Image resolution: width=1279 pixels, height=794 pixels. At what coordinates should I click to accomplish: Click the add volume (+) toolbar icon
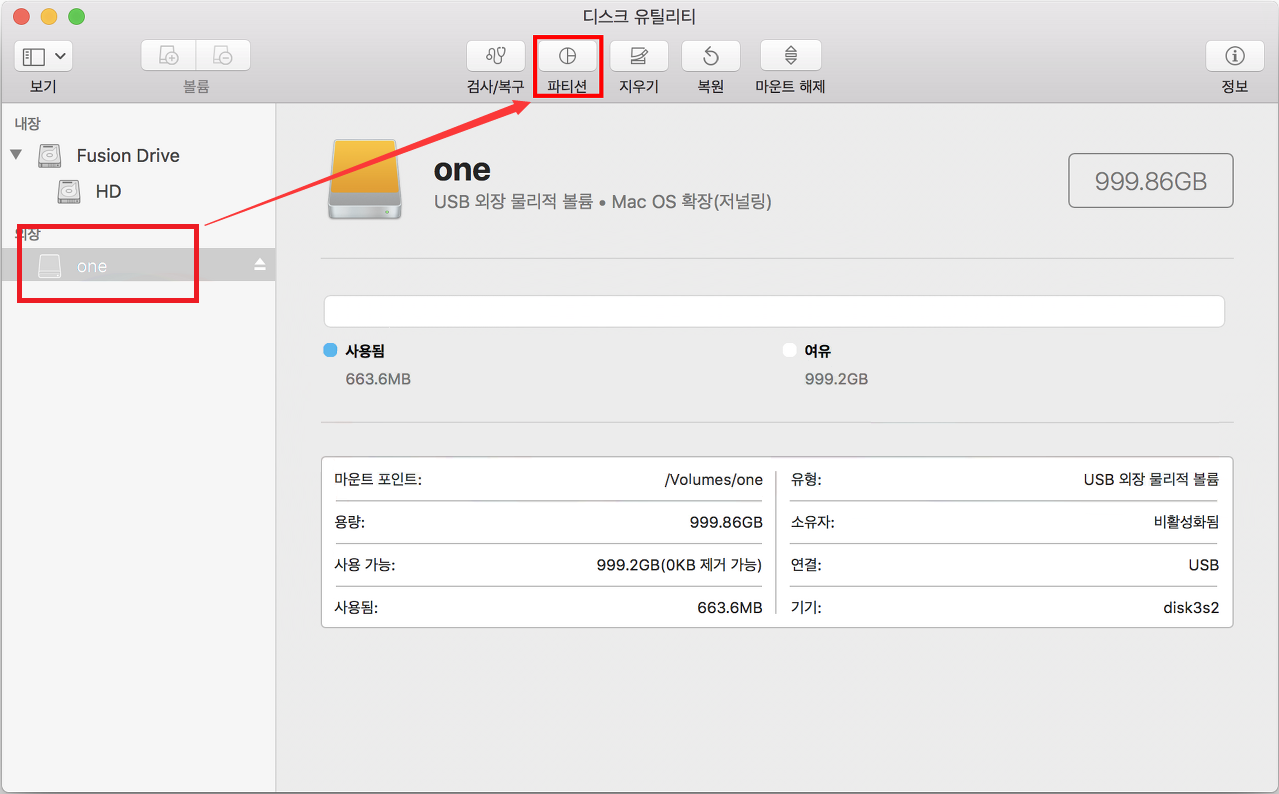tap(168, 56)
